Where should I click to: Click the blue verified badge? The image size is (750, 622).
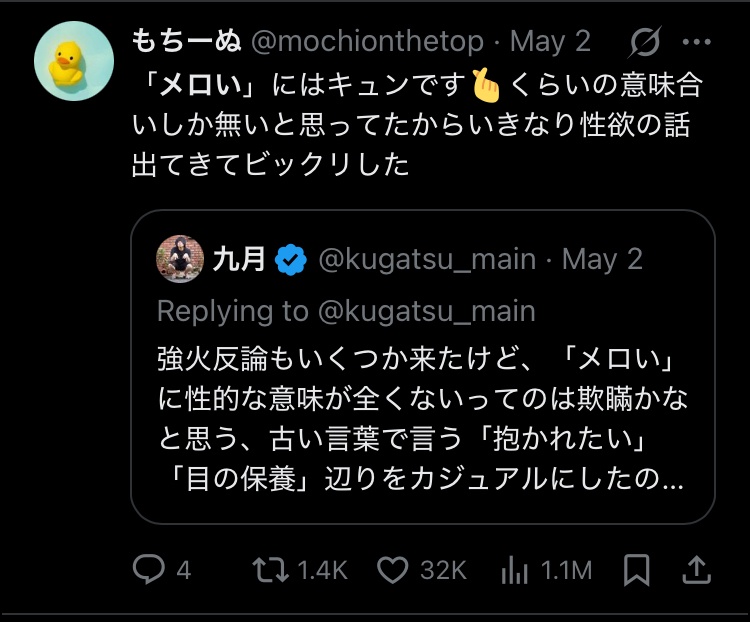(290, 260)
